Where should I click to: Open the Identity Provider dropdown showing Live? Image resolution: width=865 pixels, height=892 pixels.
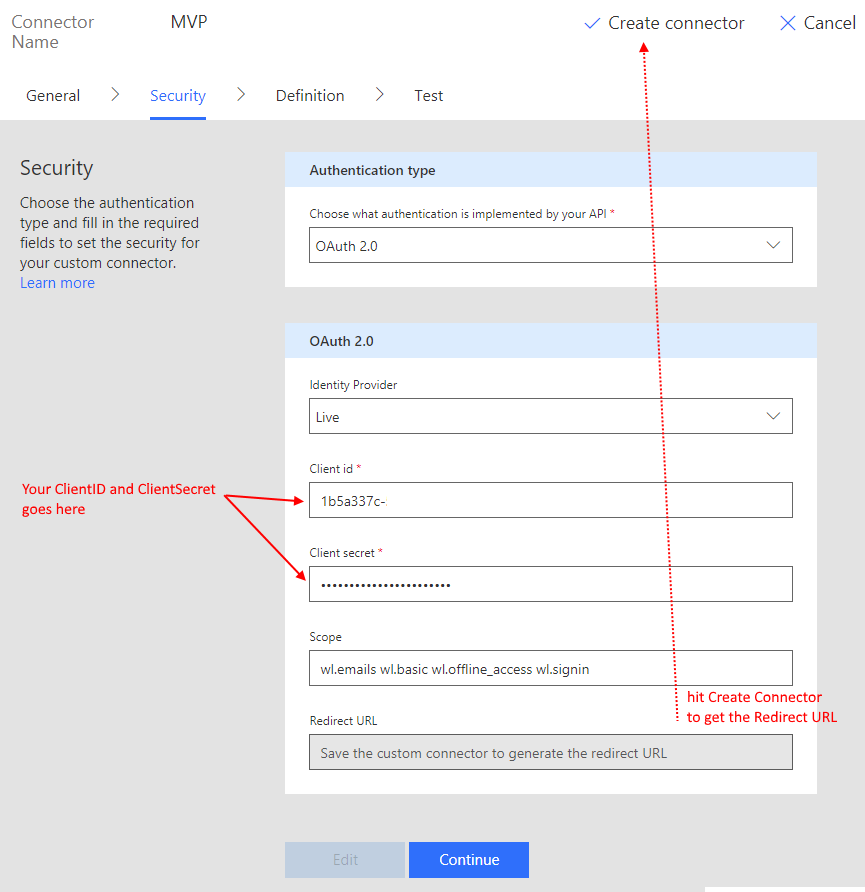[x=772, y=416]
